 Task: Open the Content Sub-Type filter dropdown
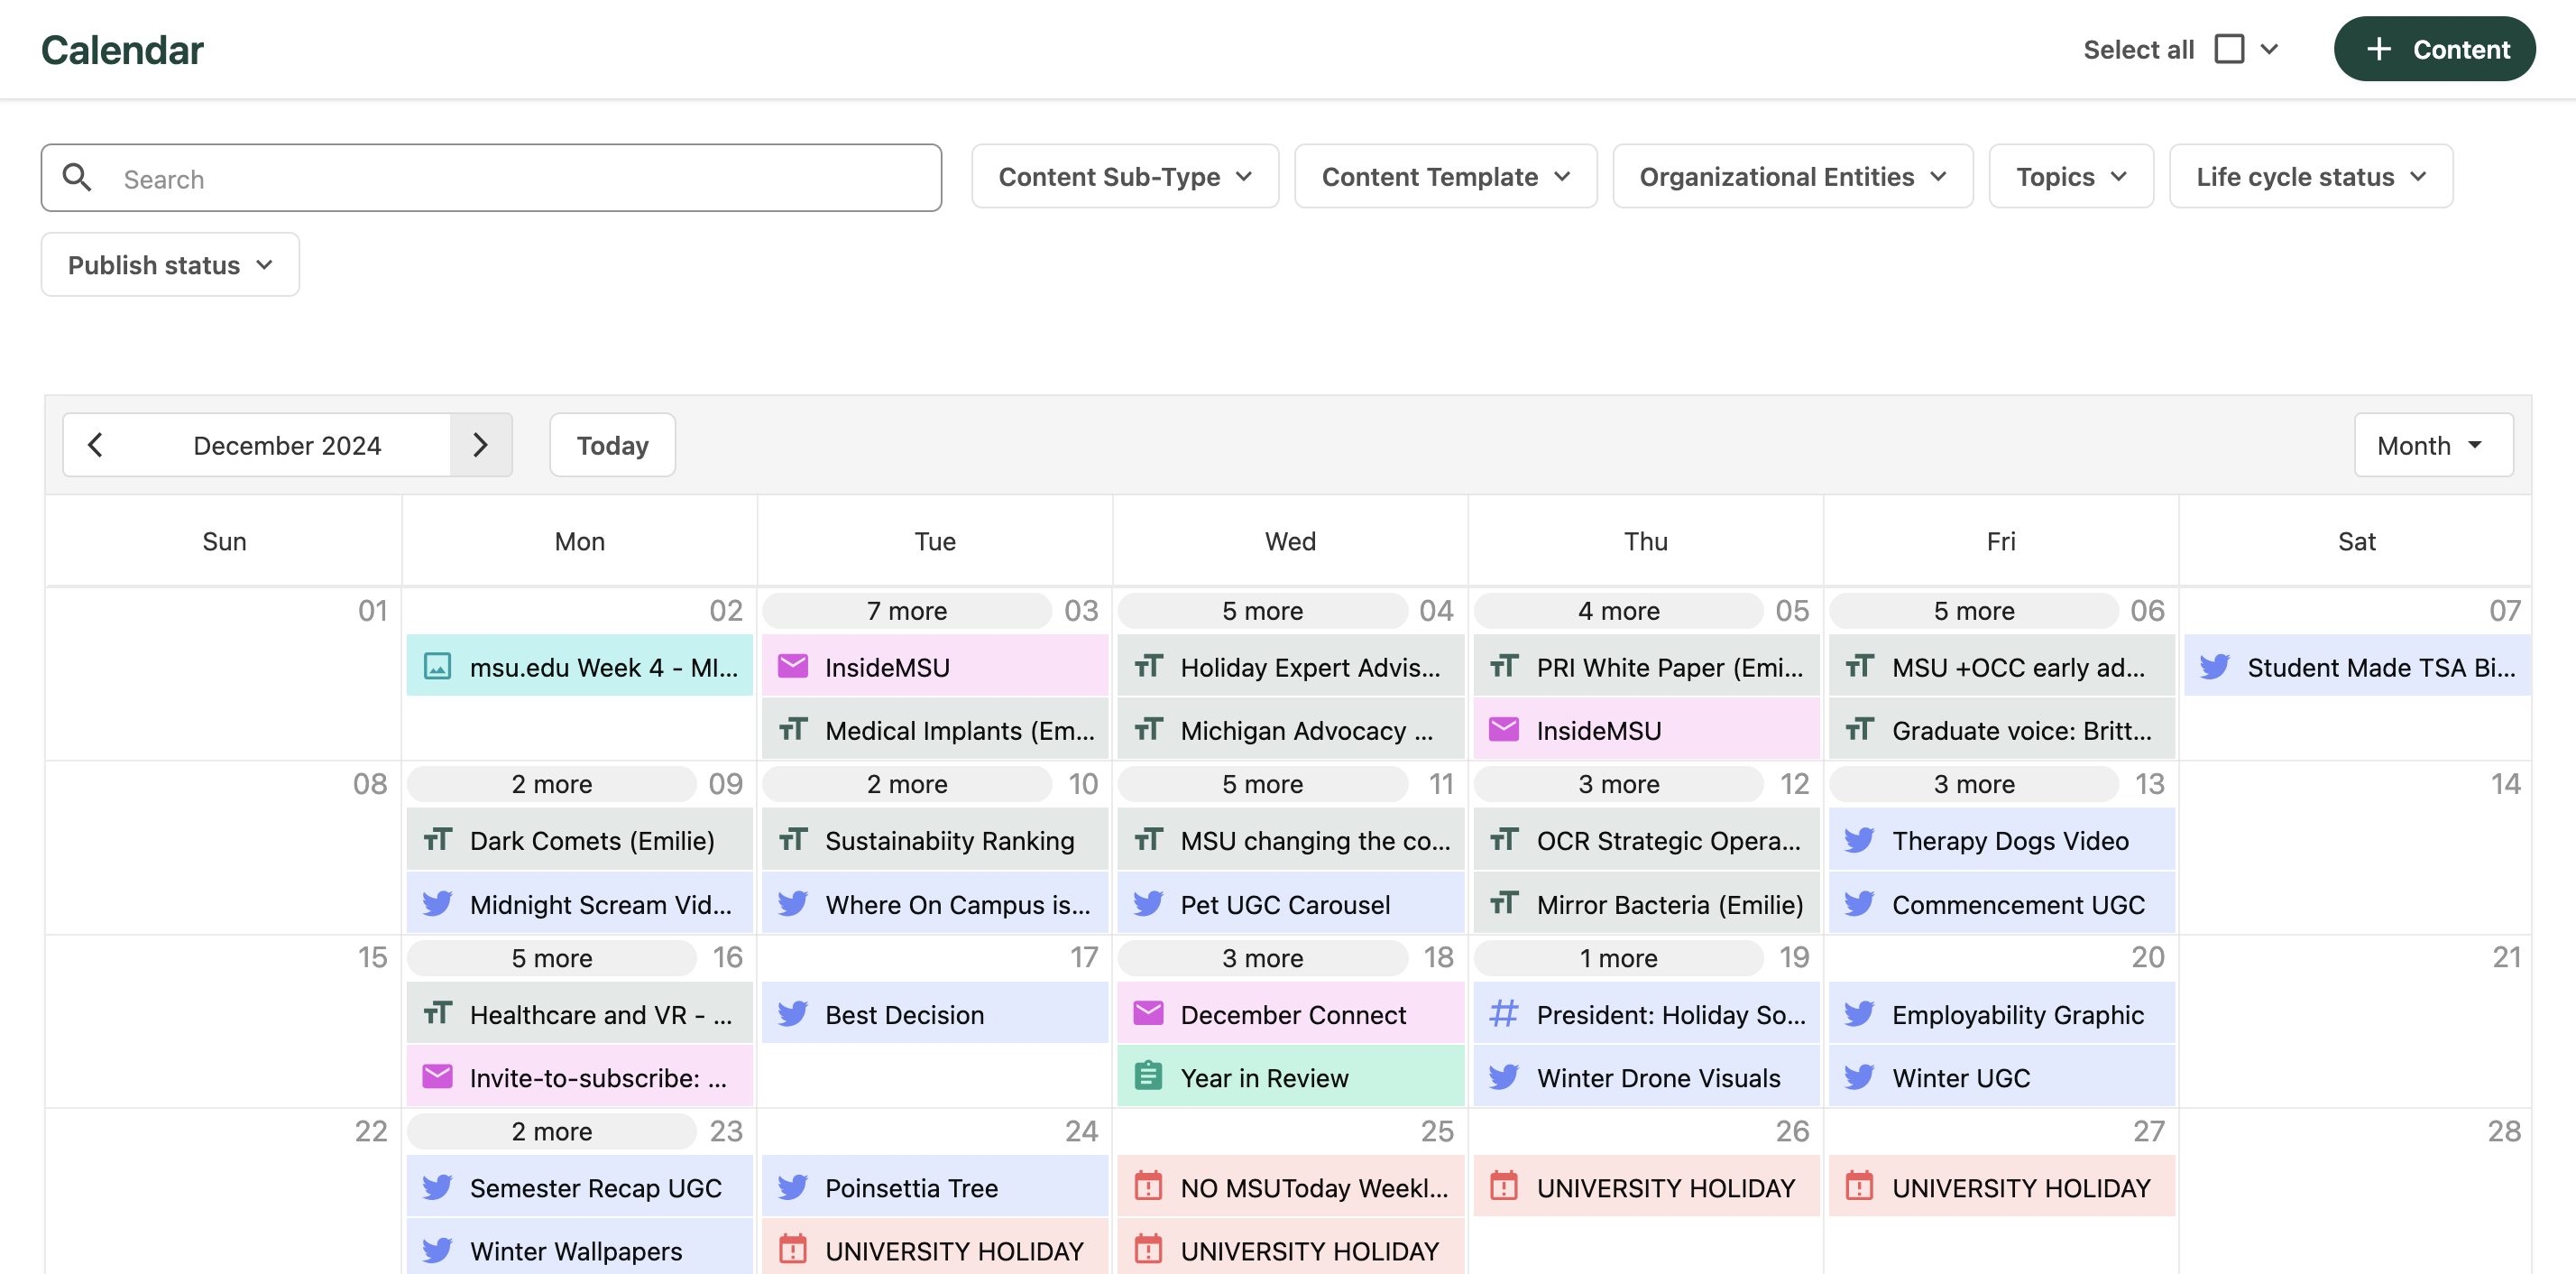tap(1124, 177)
